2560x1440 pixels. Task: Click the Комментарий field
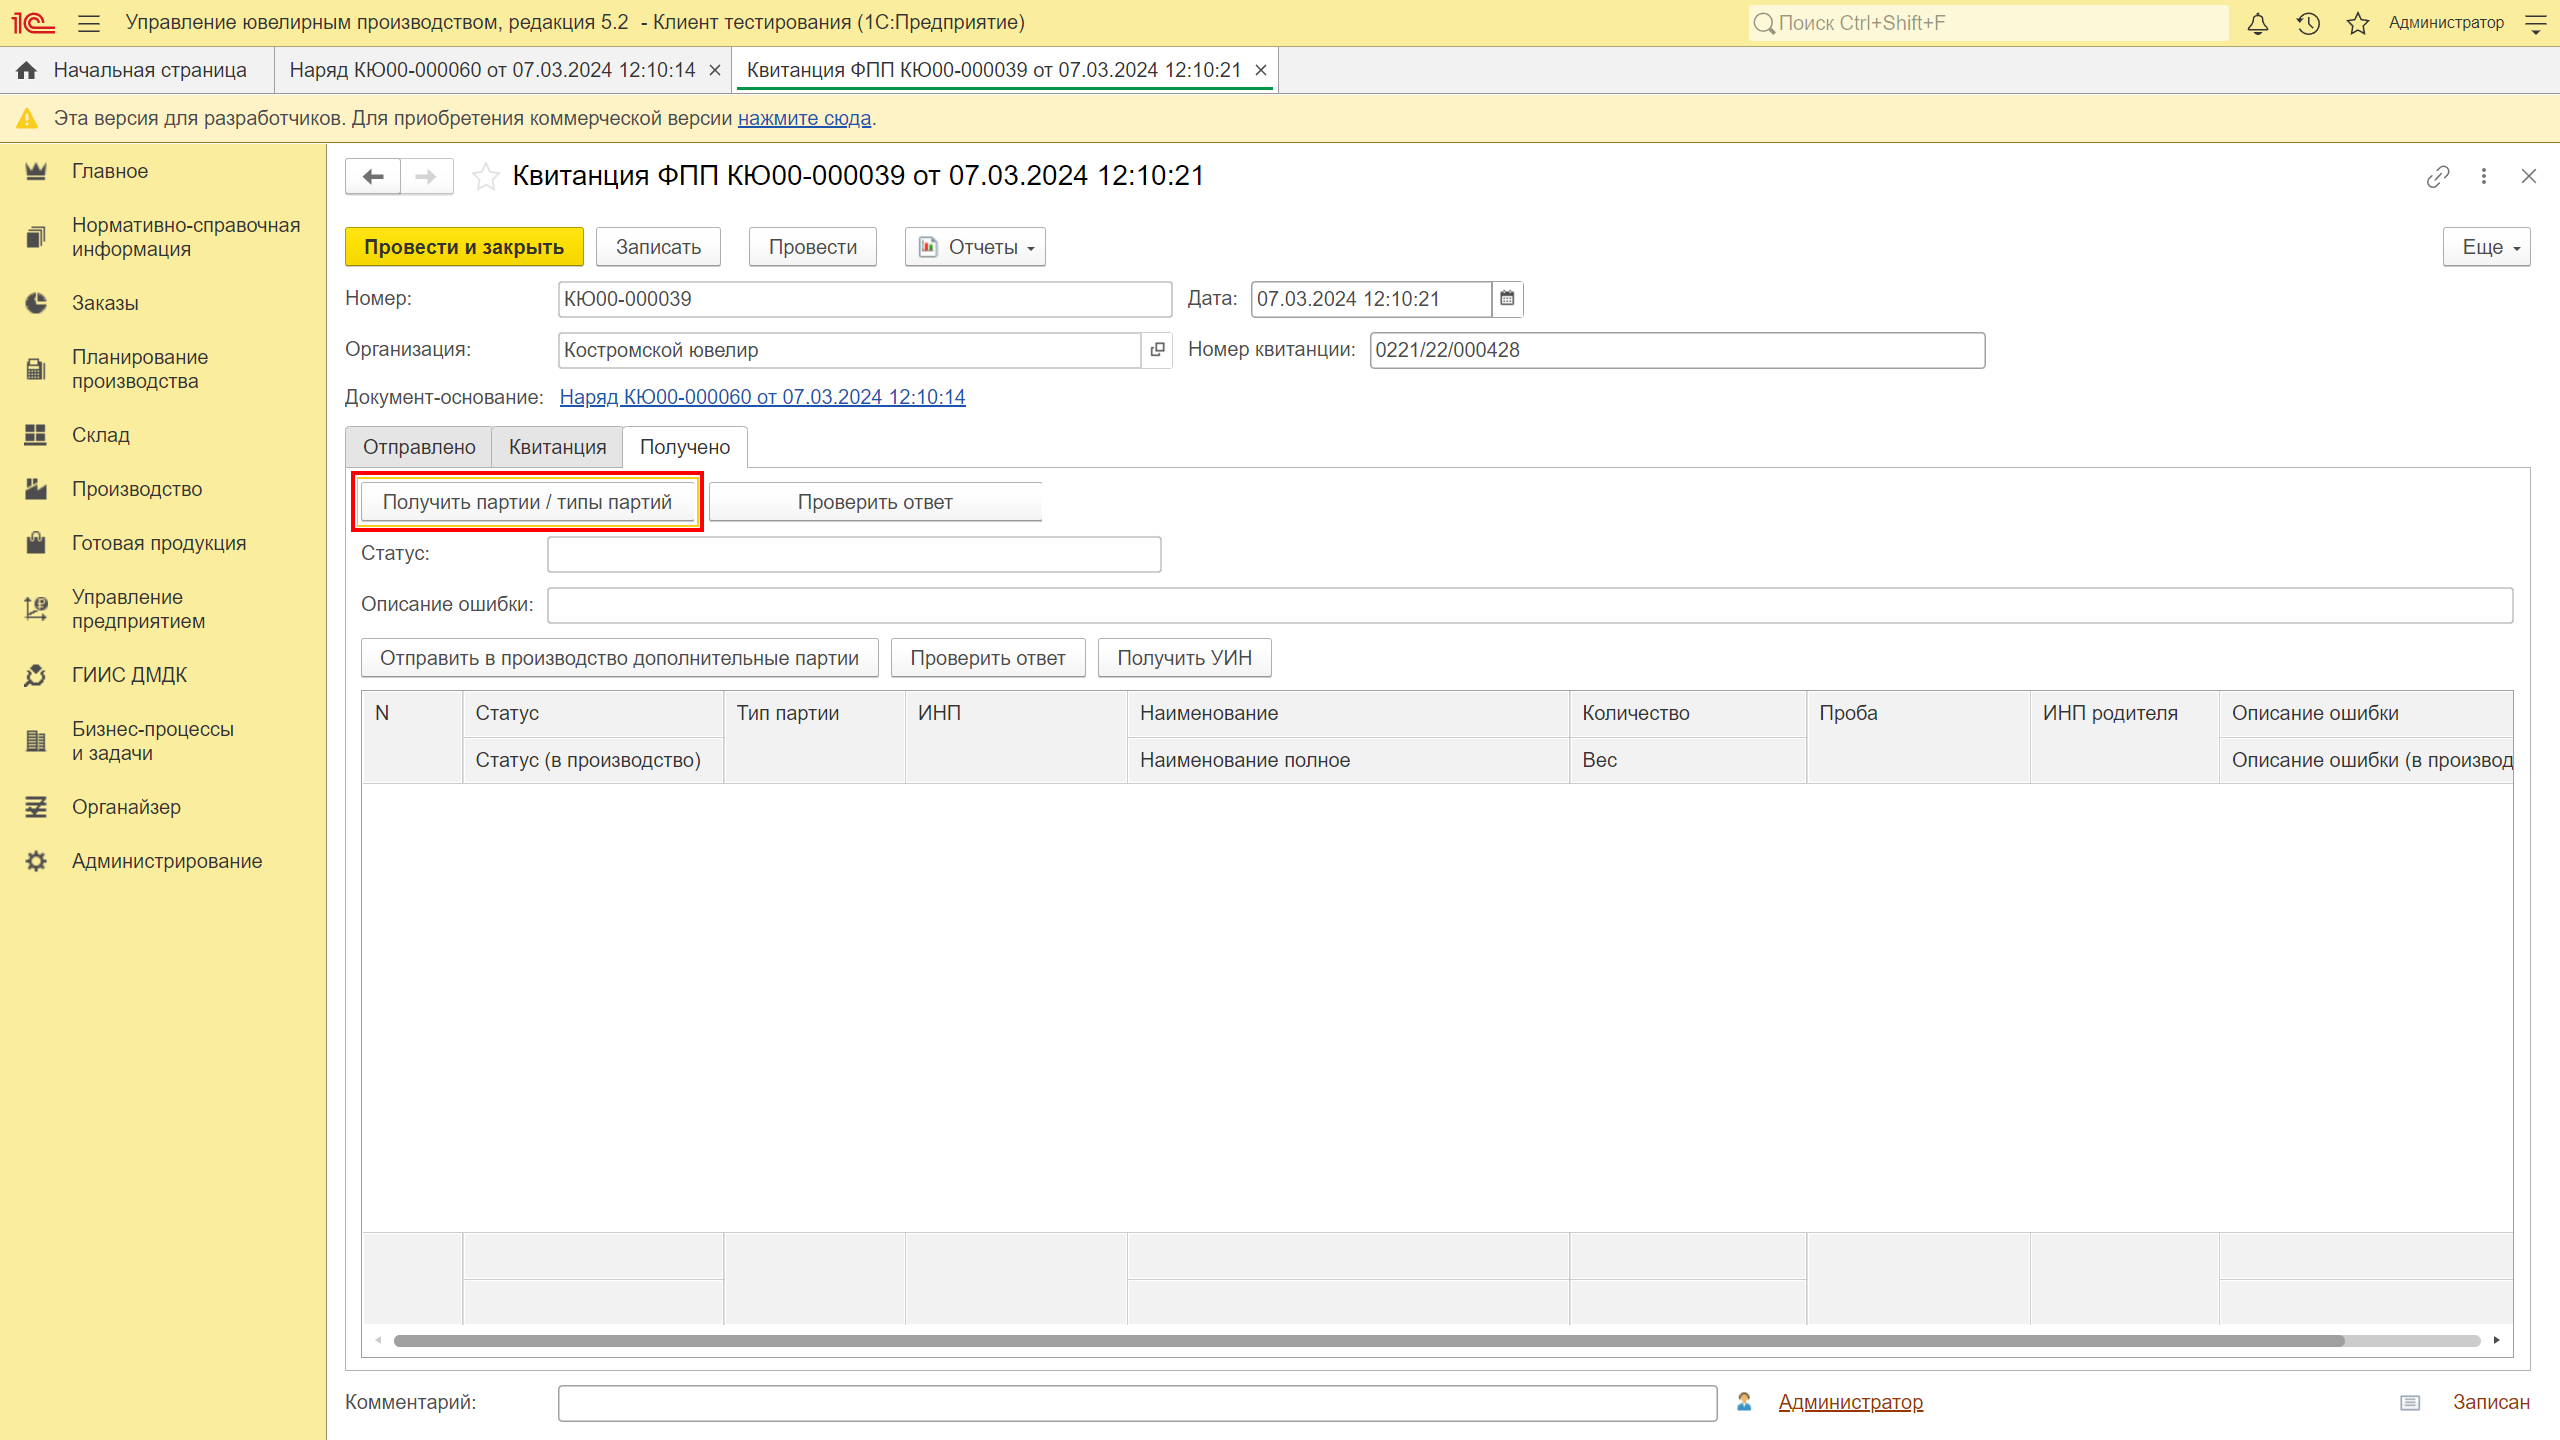pos(1137,1403)
